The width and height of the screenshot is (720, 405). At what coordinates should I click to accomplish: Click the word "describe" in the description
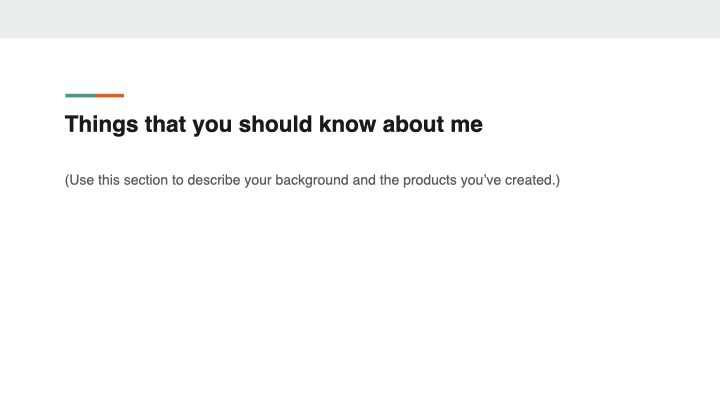[x=218, y=181]
